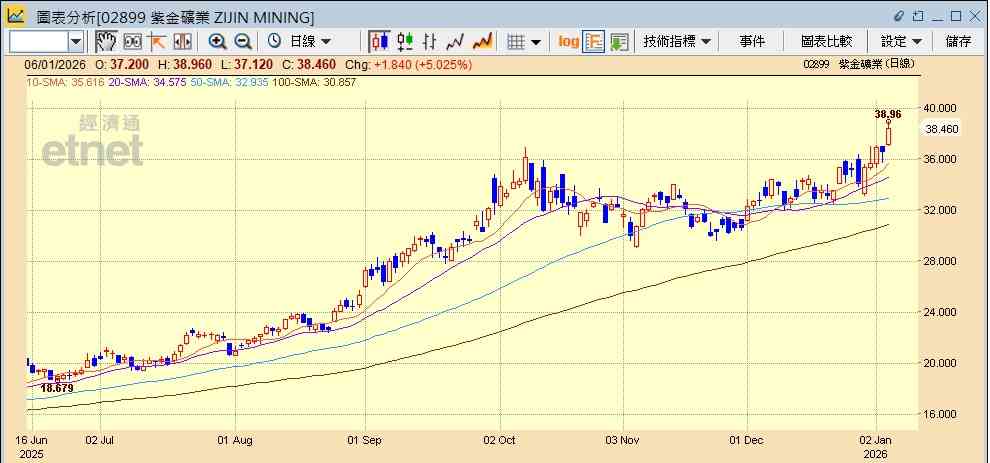Click the crosshair binoculars view icon

click(x=133, y=42)
